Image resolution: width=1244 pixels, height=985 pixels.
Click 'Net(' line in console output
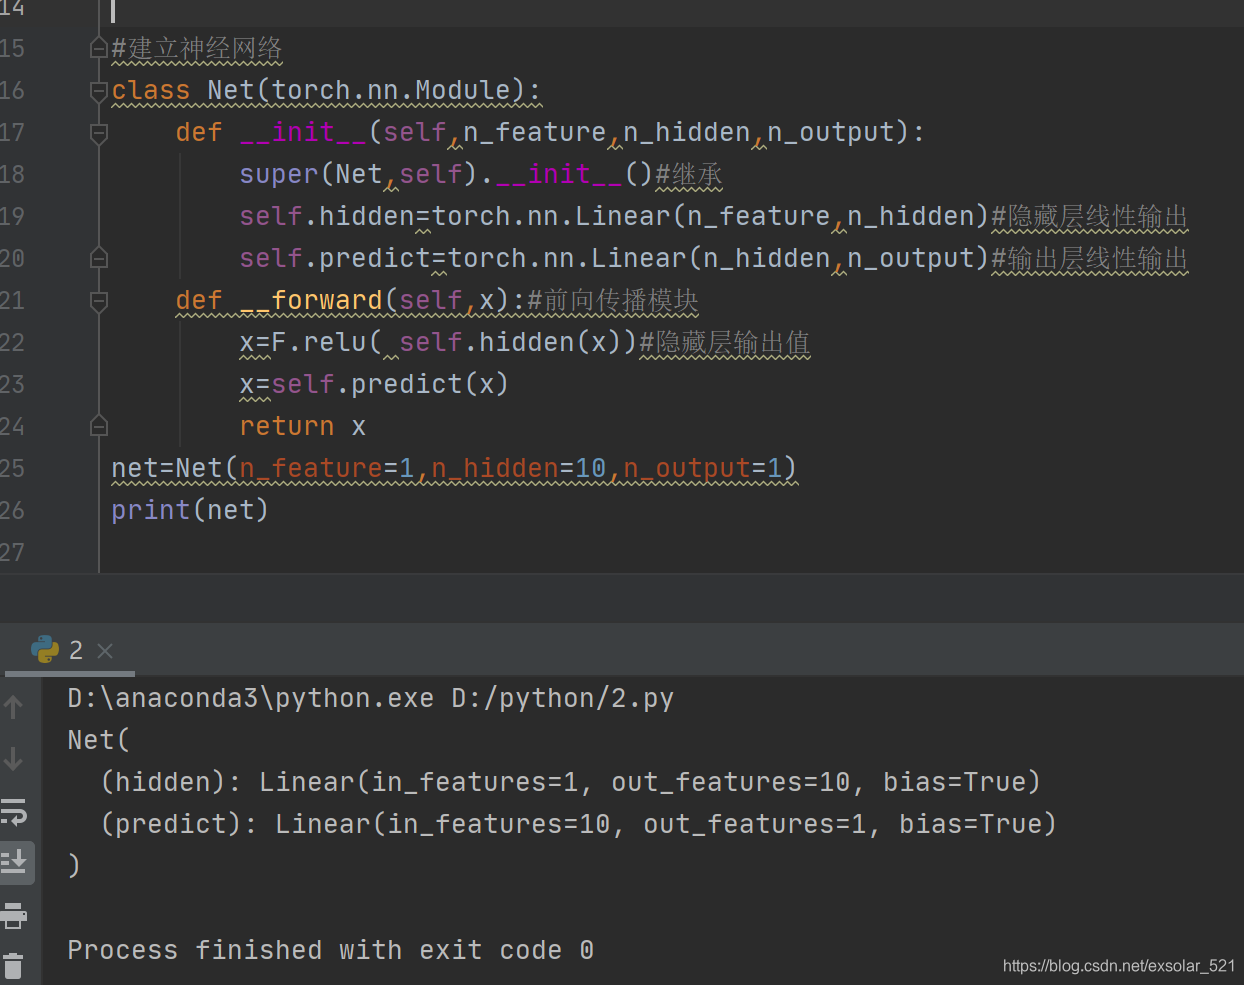click(99, 740)
